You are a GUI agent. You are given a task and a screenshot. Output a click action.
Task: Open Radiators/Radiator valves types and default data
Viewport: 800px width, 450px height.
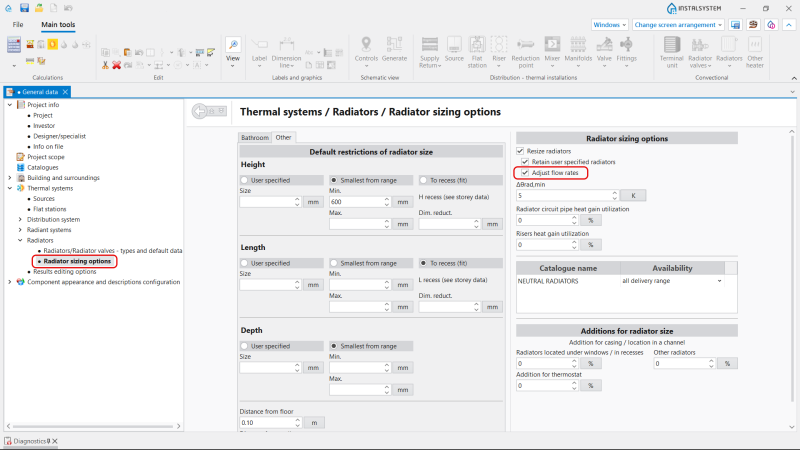tap(113, 251)
